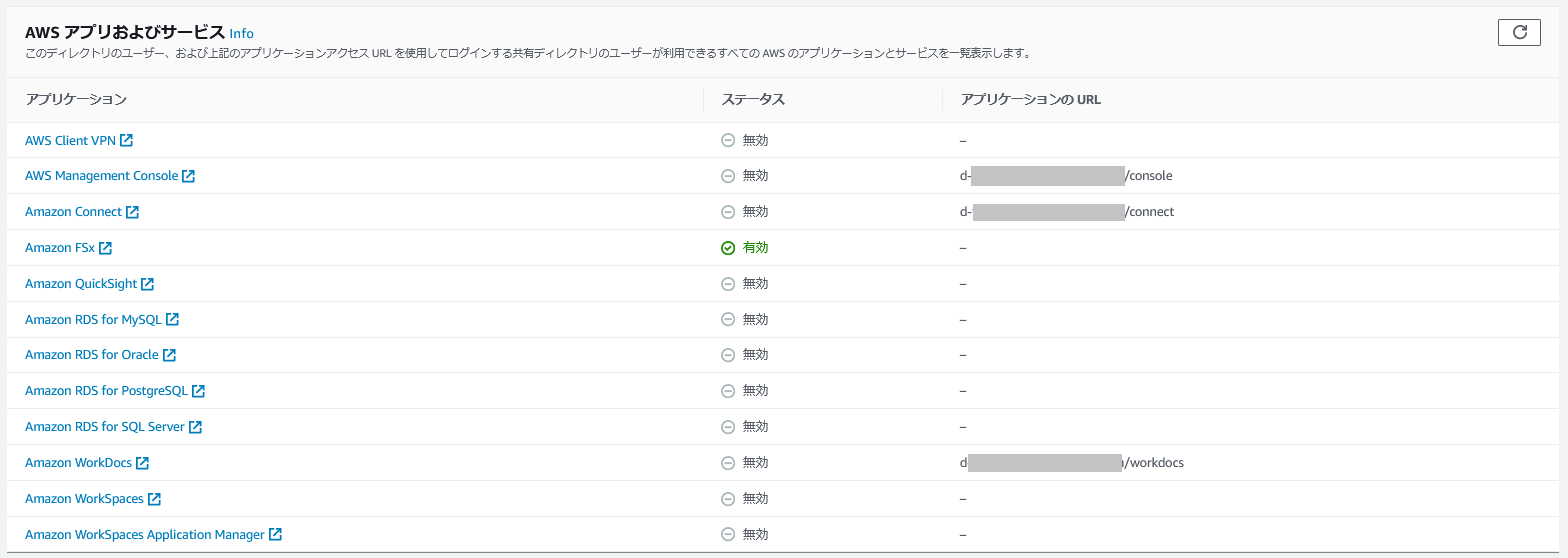Click the /workdocs application URL

coord(1072,463)
